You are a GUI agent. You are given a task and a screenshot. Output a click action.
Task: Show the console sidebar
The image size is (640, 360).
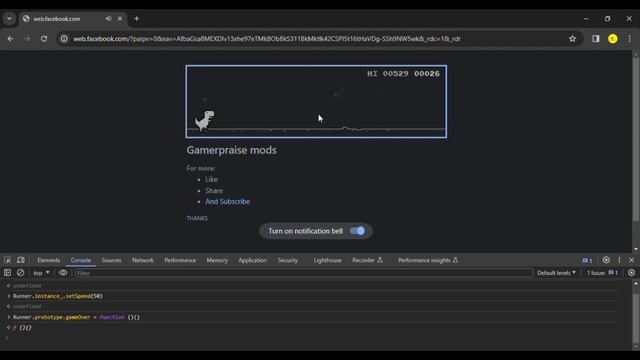click(7, 273)
